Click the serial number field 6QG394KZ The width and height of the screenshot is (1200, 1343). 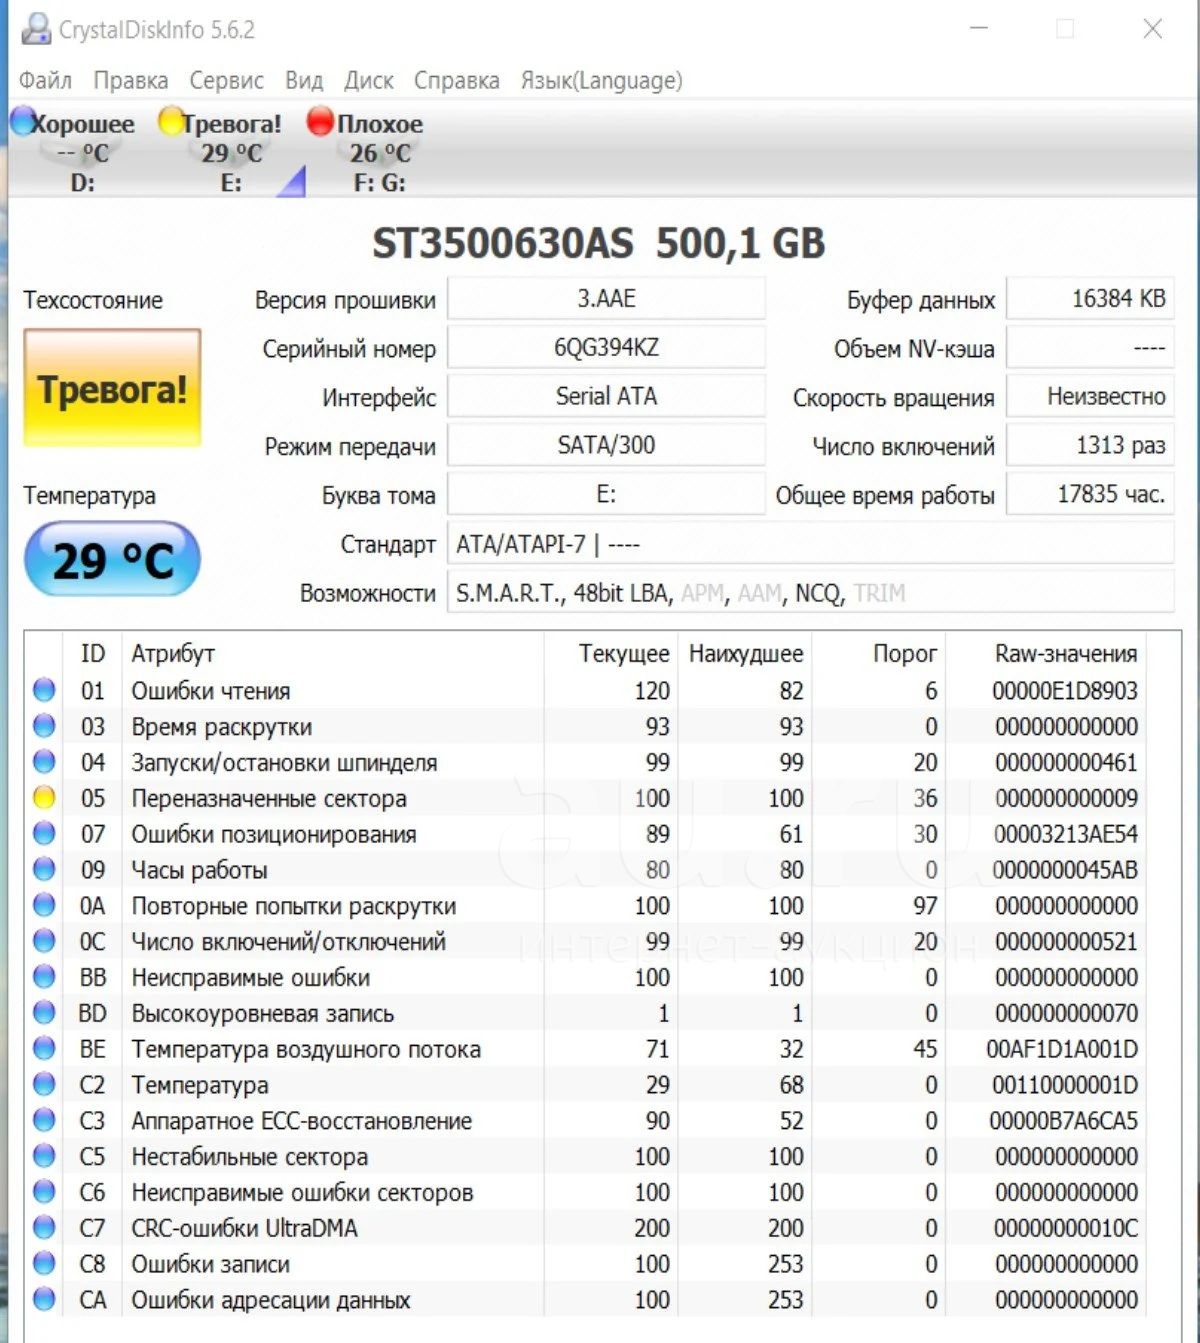pos(606,347)
